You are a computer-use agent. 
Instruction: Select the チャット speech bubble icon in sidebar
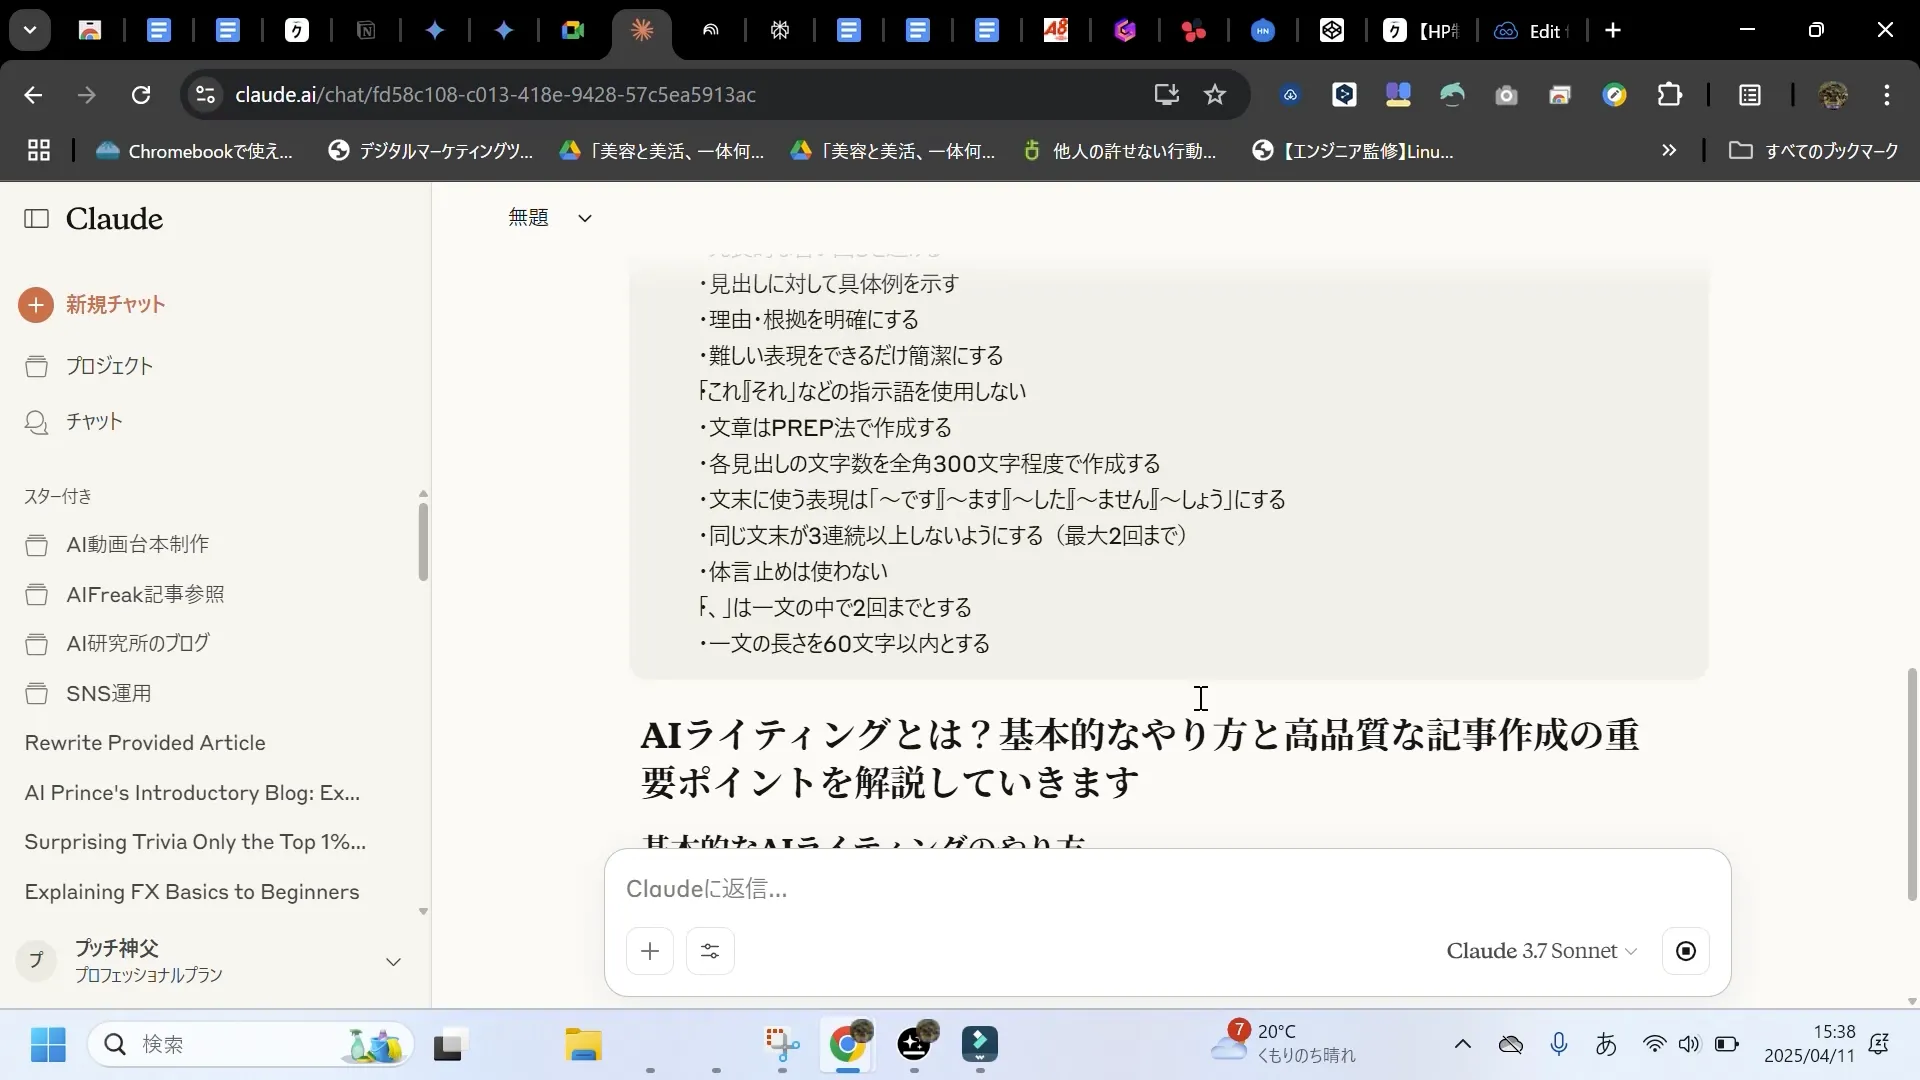click(x=37, y=422)
